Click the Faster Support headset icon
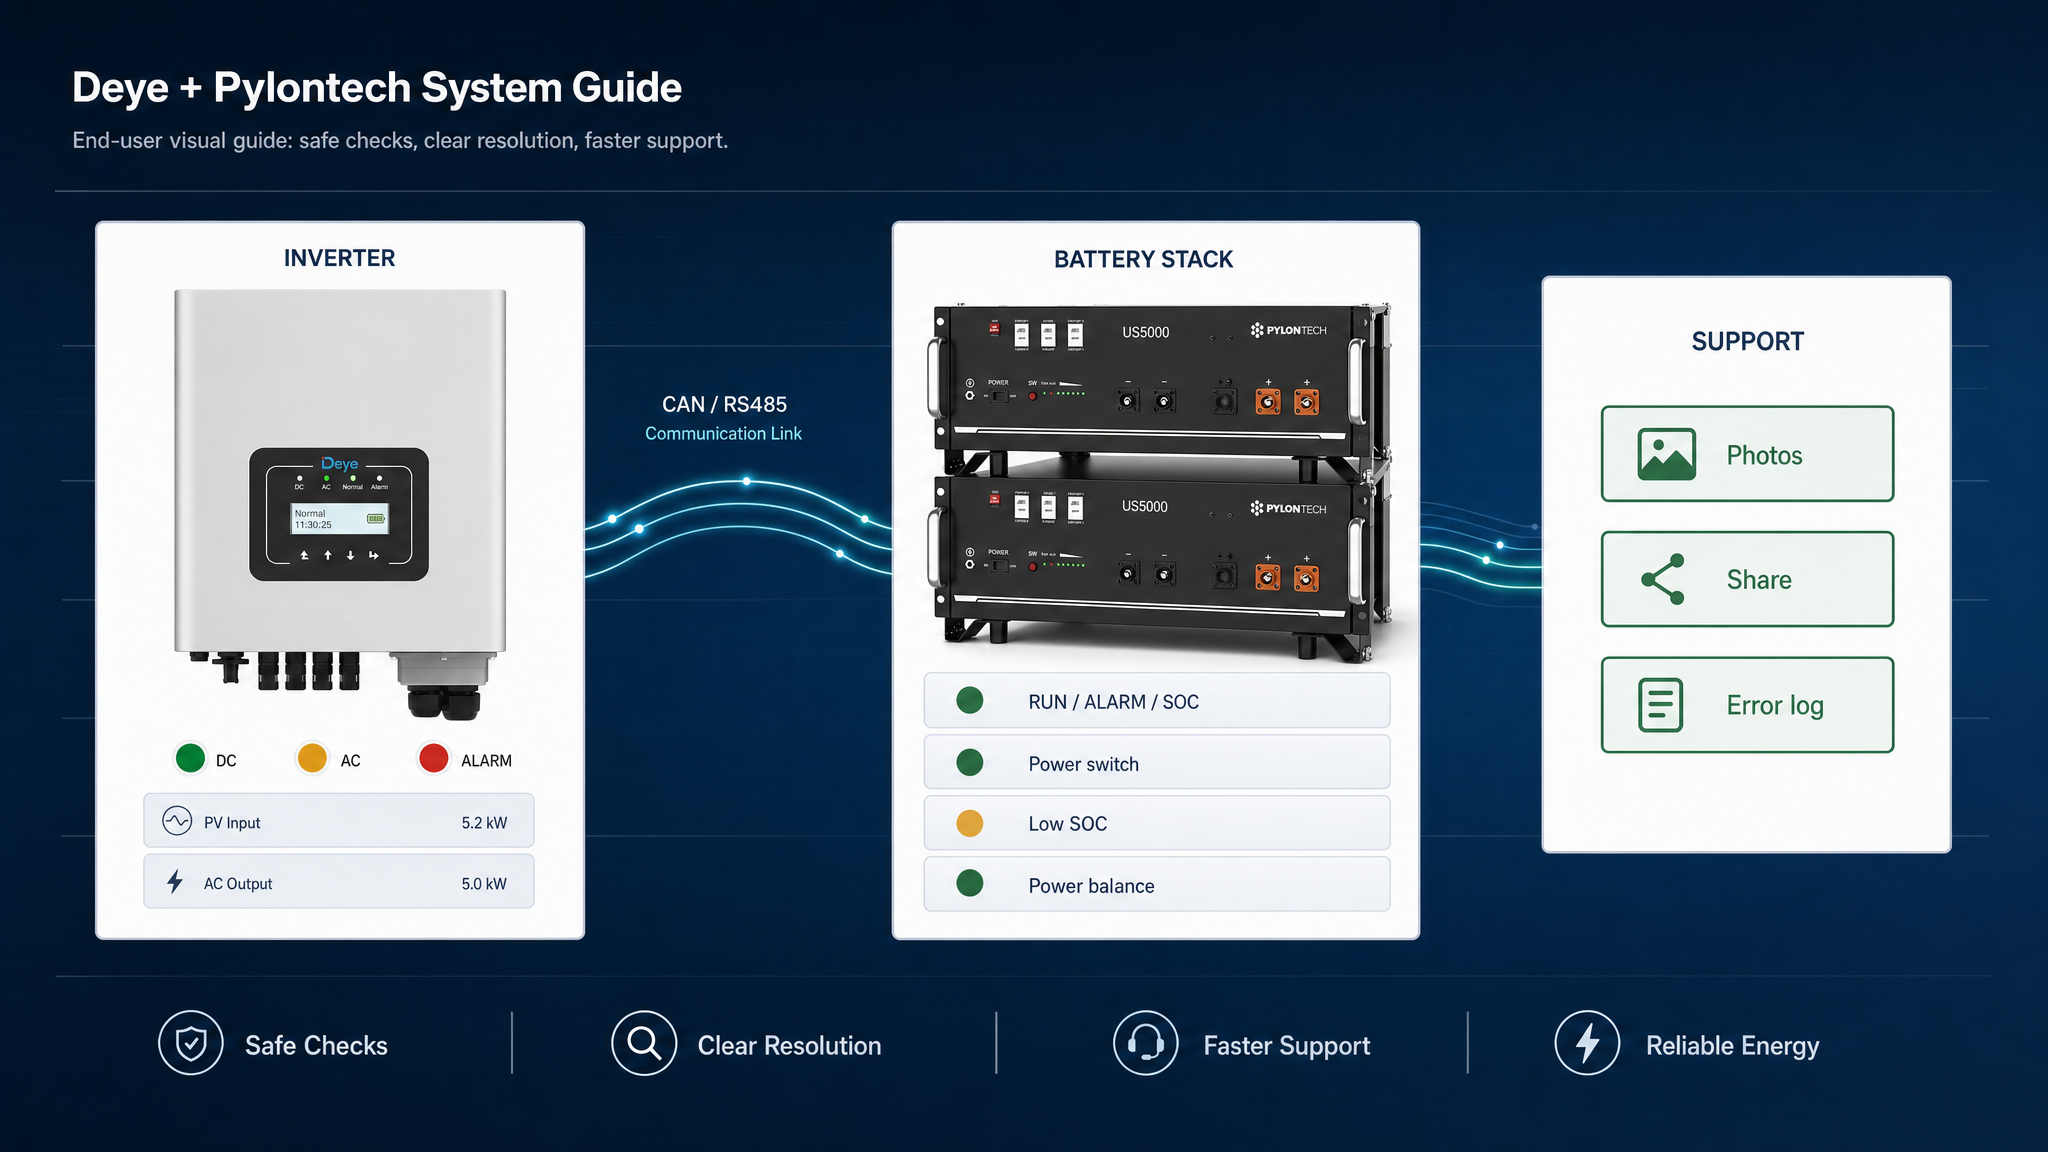Viewport: 2048px width, 1152px height. 1145,1043
